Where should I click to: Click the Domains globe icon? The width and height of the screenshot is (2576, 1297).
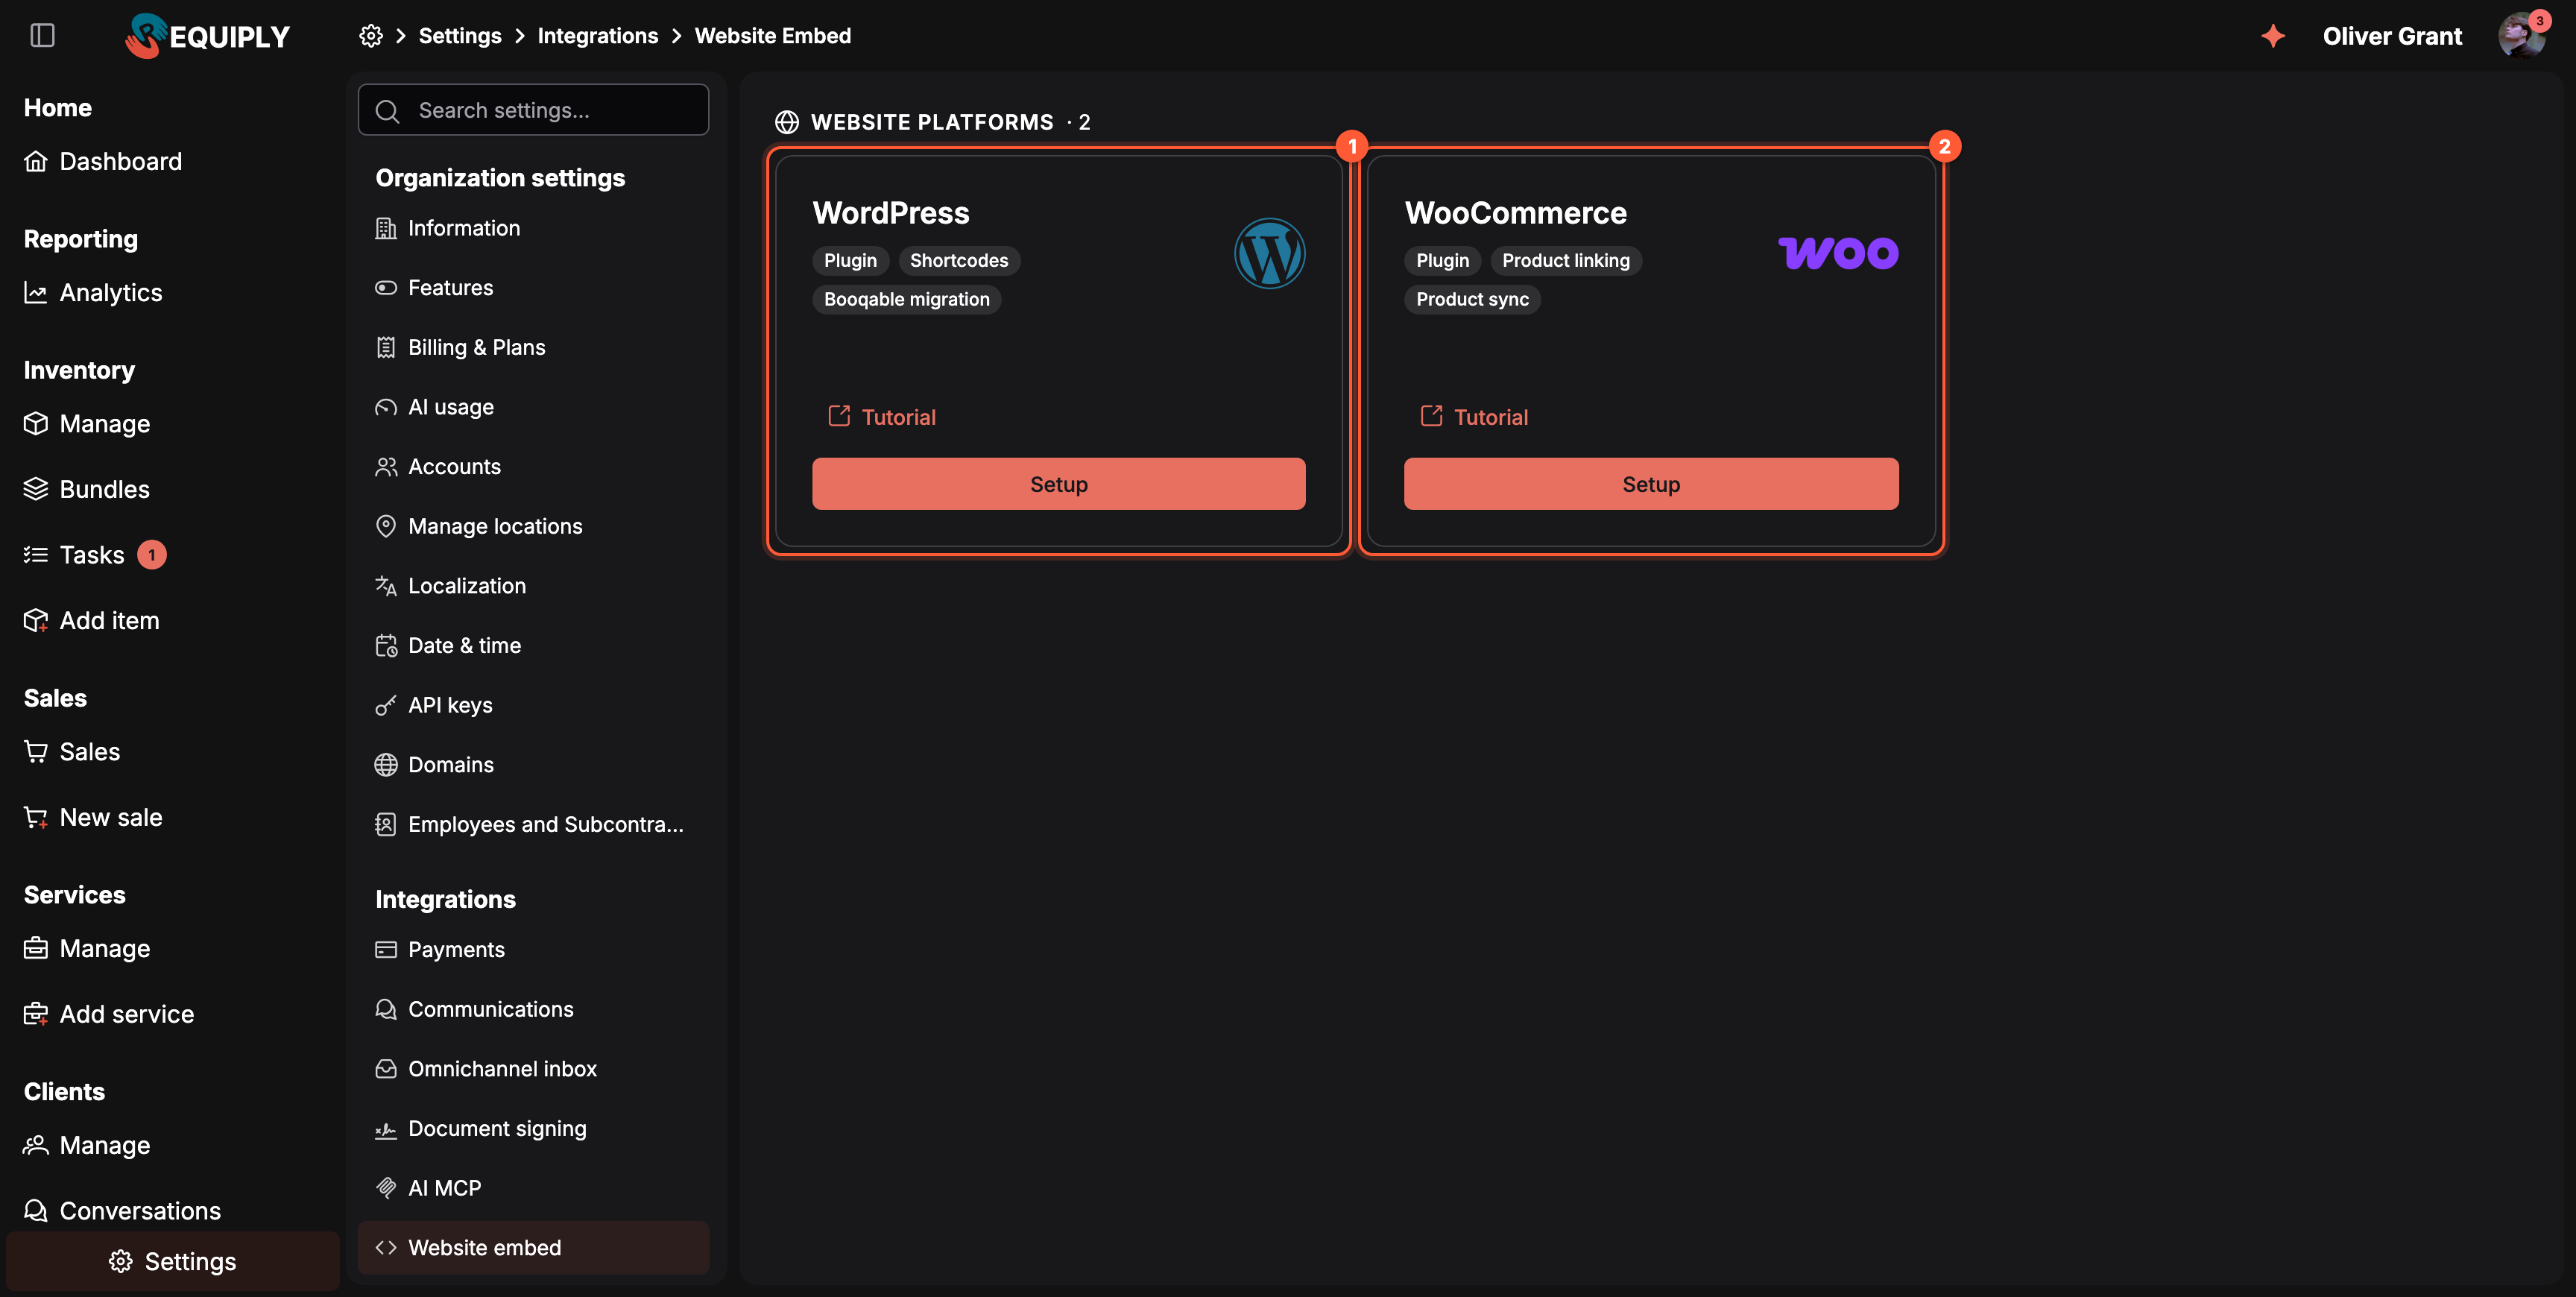point(386,765)
